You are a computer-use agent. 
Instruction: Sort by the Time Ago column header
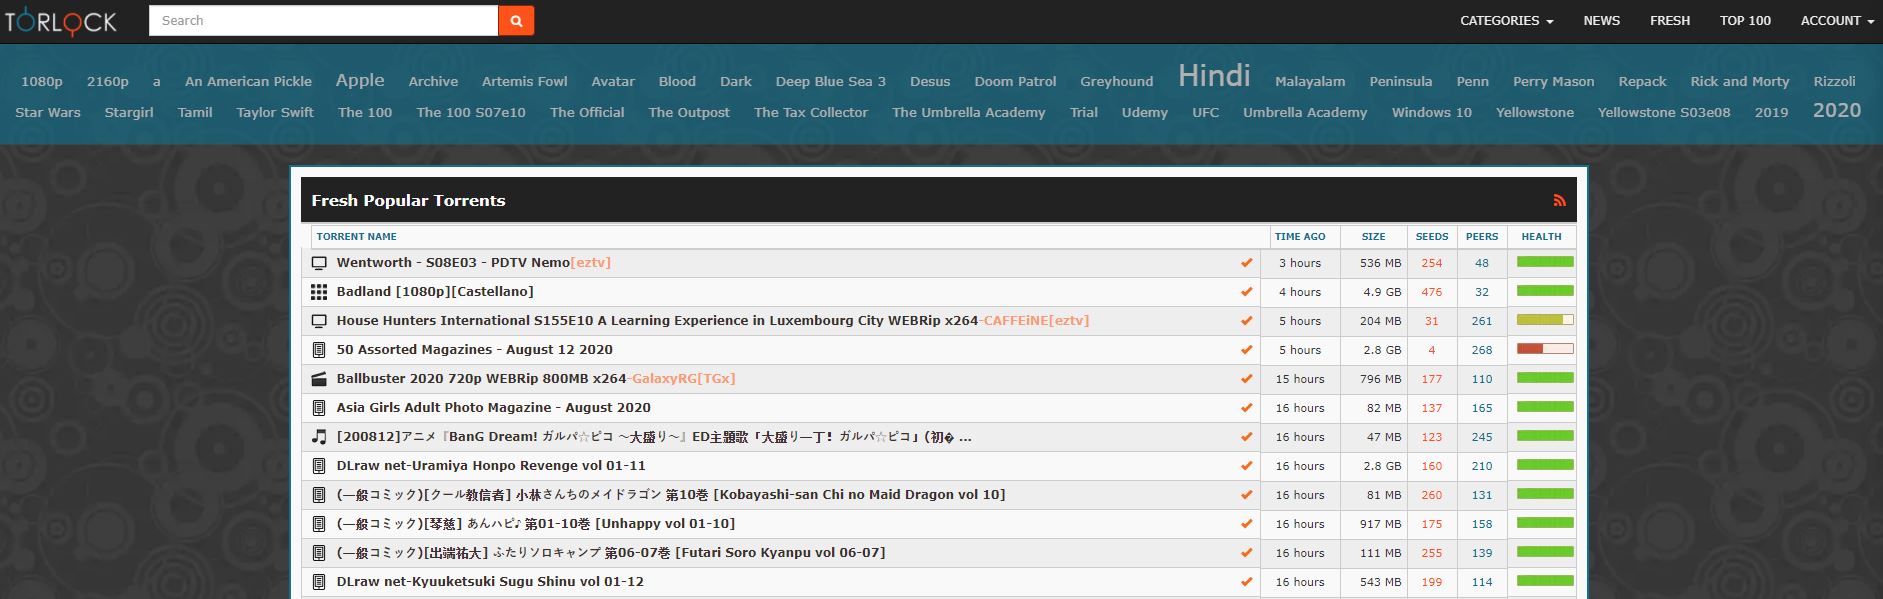click(1300, 237)
